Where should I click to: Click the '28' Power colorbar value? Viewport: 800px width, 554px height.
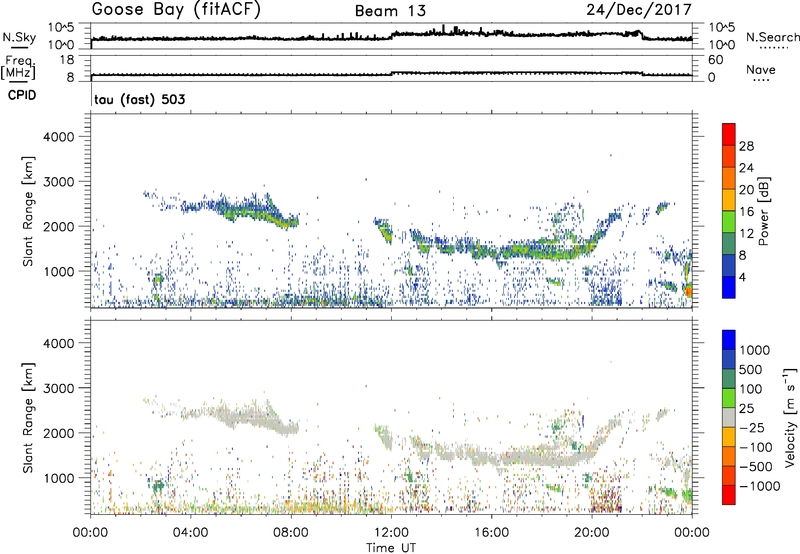pos(746,146)
